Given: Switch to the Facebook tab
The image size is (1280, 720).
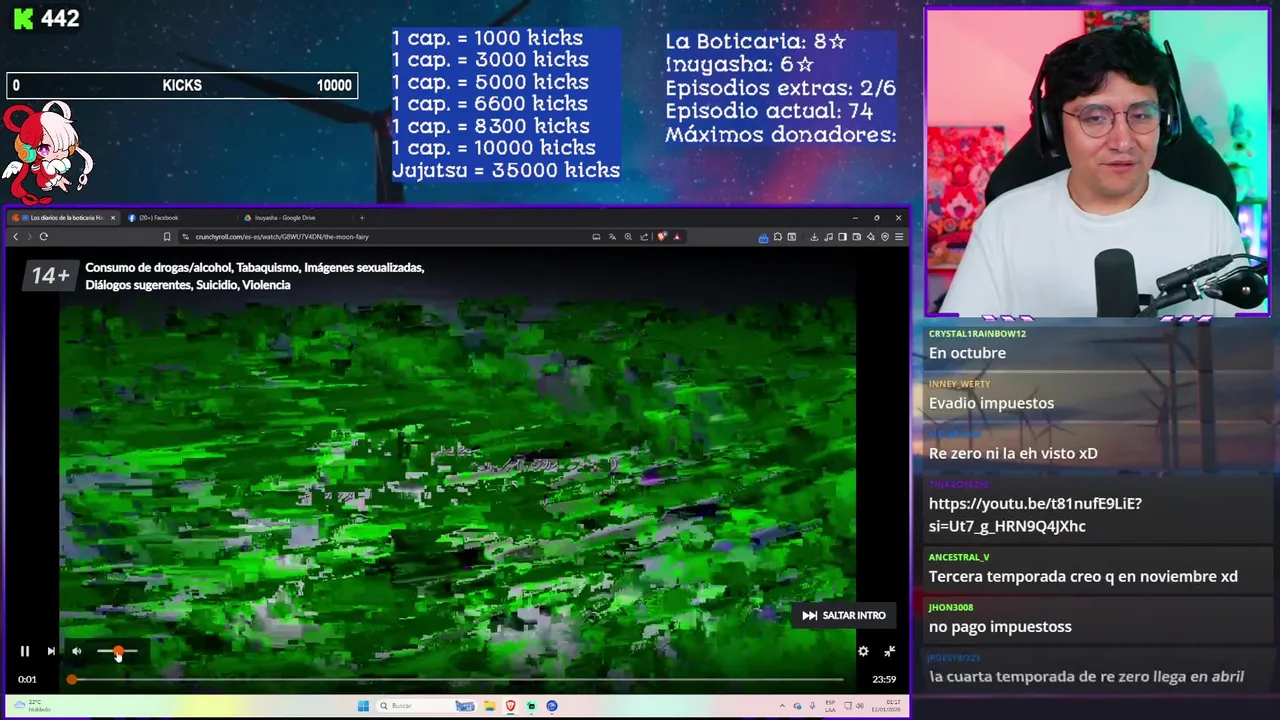Looking at the screenshot, I should point(180,217).
